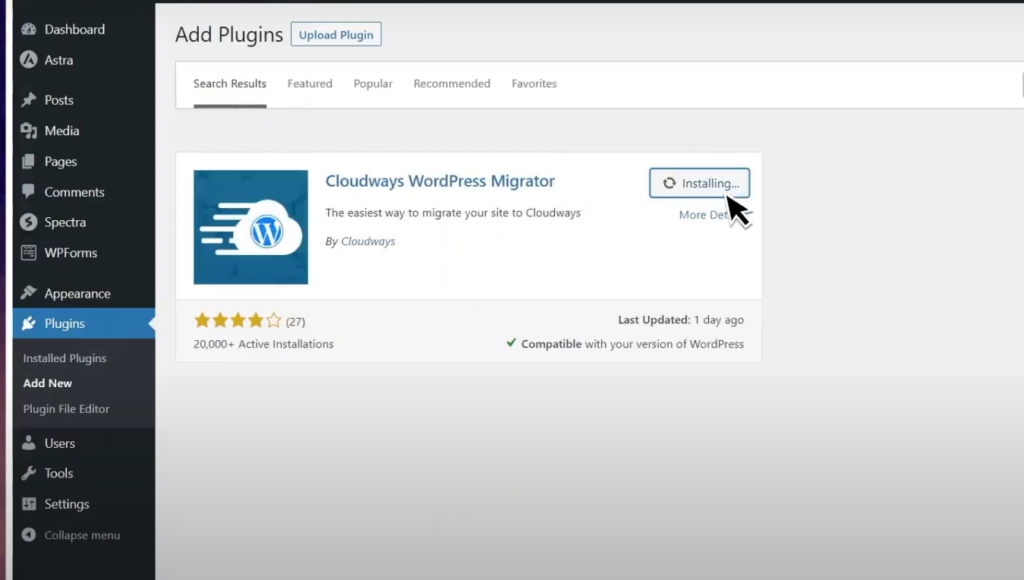This screenshot has height=580, width=1024.
Task: Open the Appearance menu label
Action: click(77, 293)
